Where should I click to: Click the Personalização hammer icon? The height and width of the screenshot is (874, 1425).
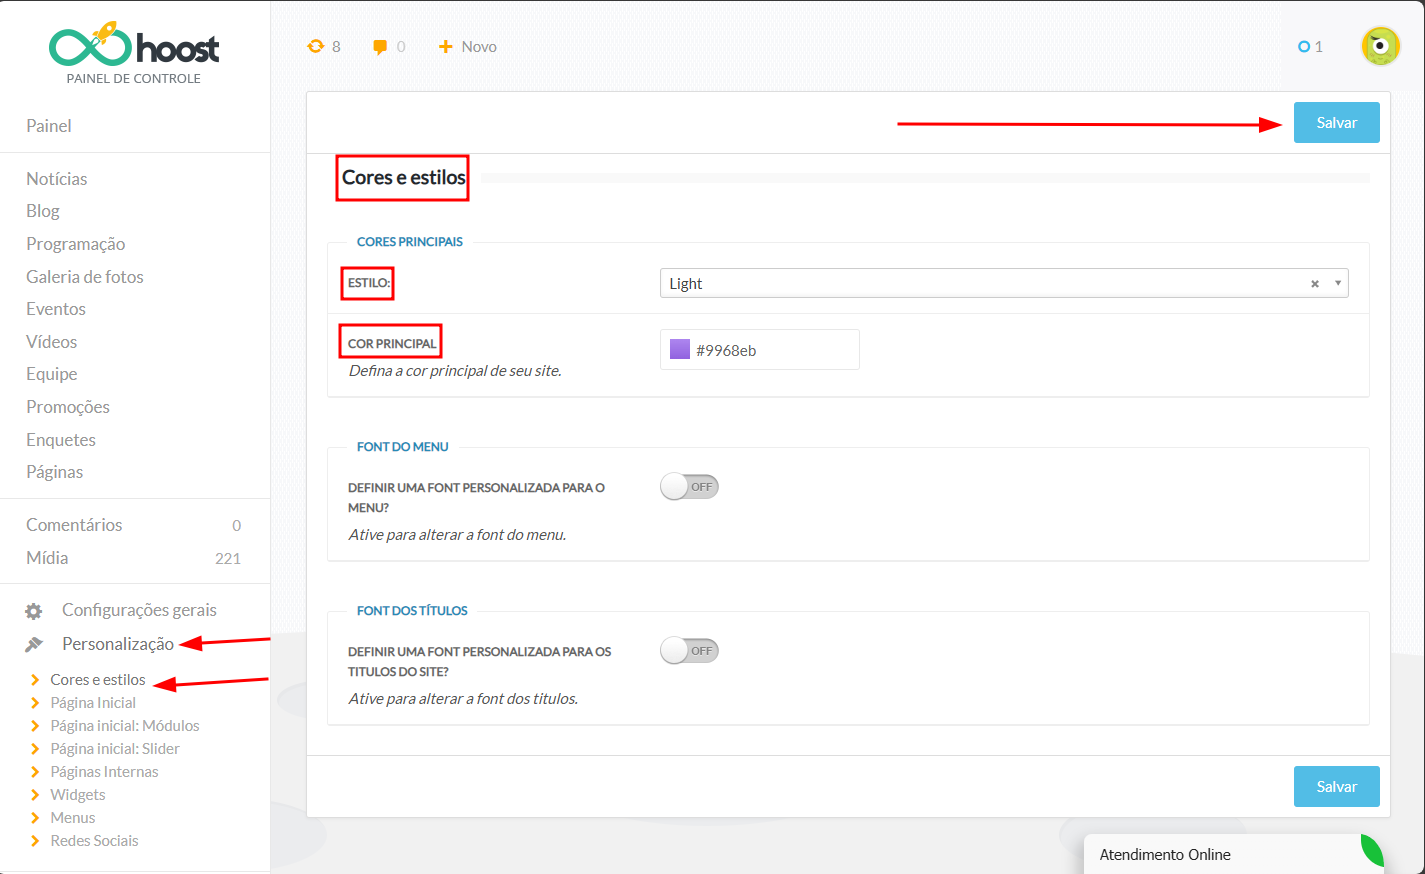(x=34, y=645)
